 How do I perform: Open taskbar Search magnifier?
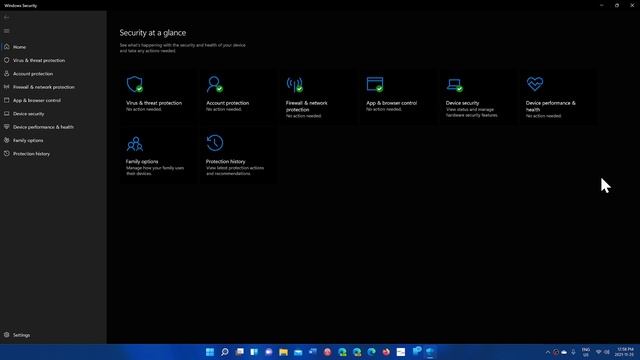(x=224, y=352)
